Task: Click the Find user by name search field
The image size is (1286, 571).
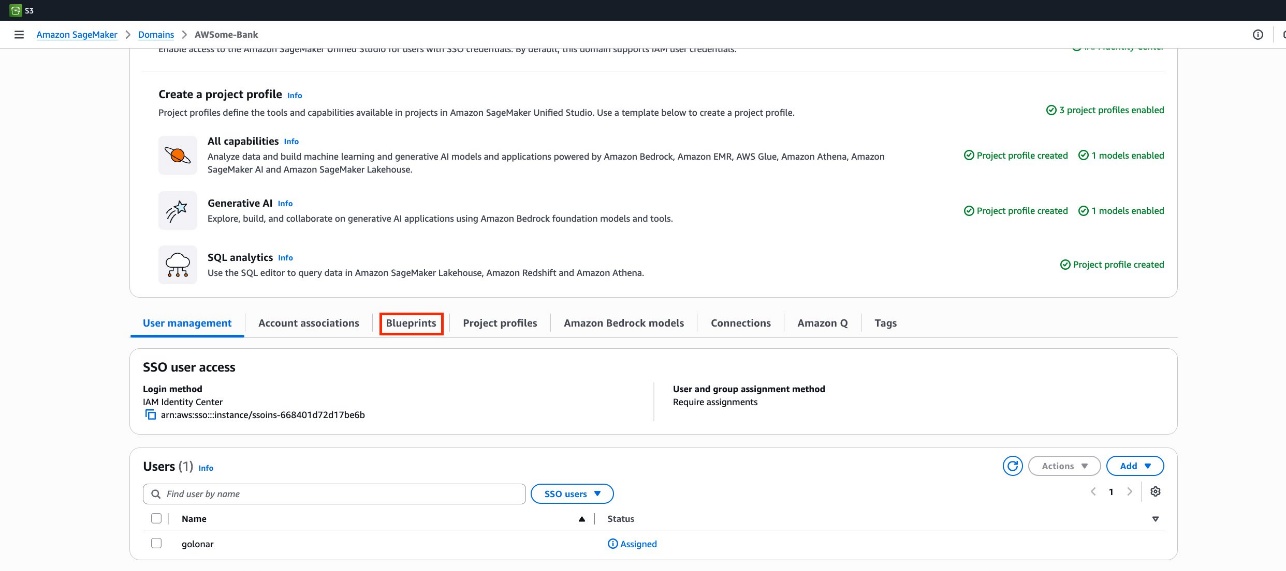Action: [334, 494]
